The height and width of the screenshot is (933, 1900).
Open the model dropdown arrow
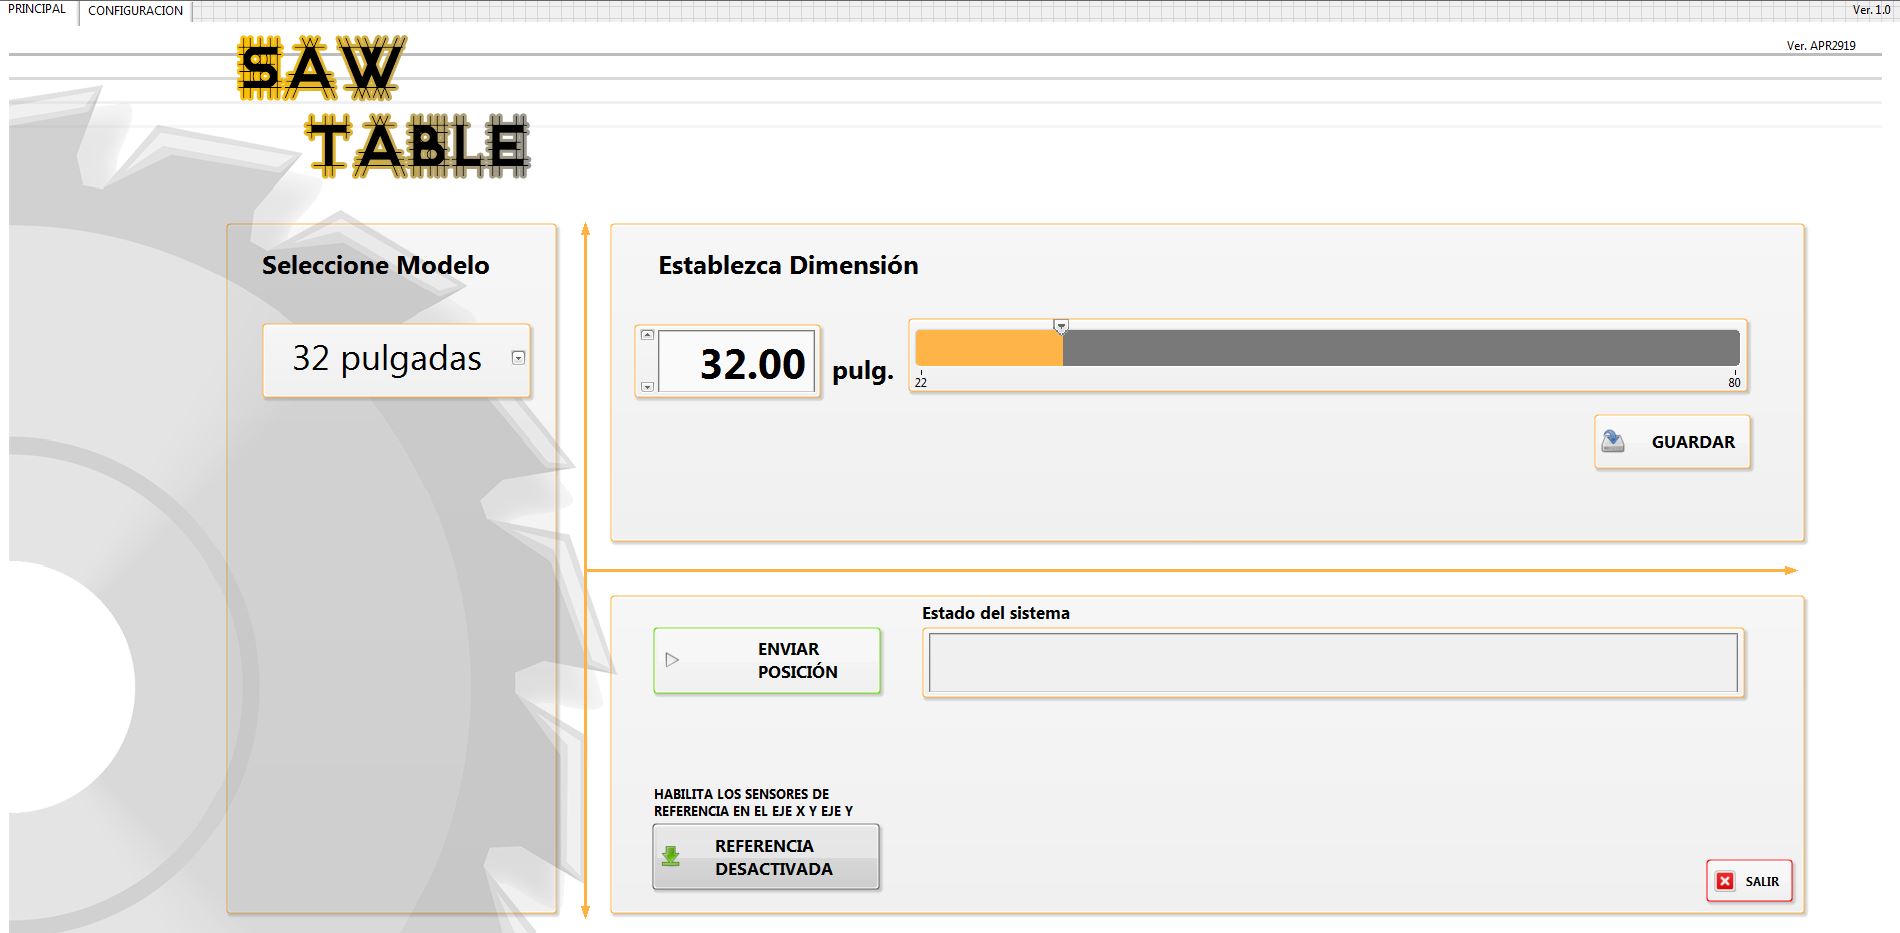click(x=518, y=358)
